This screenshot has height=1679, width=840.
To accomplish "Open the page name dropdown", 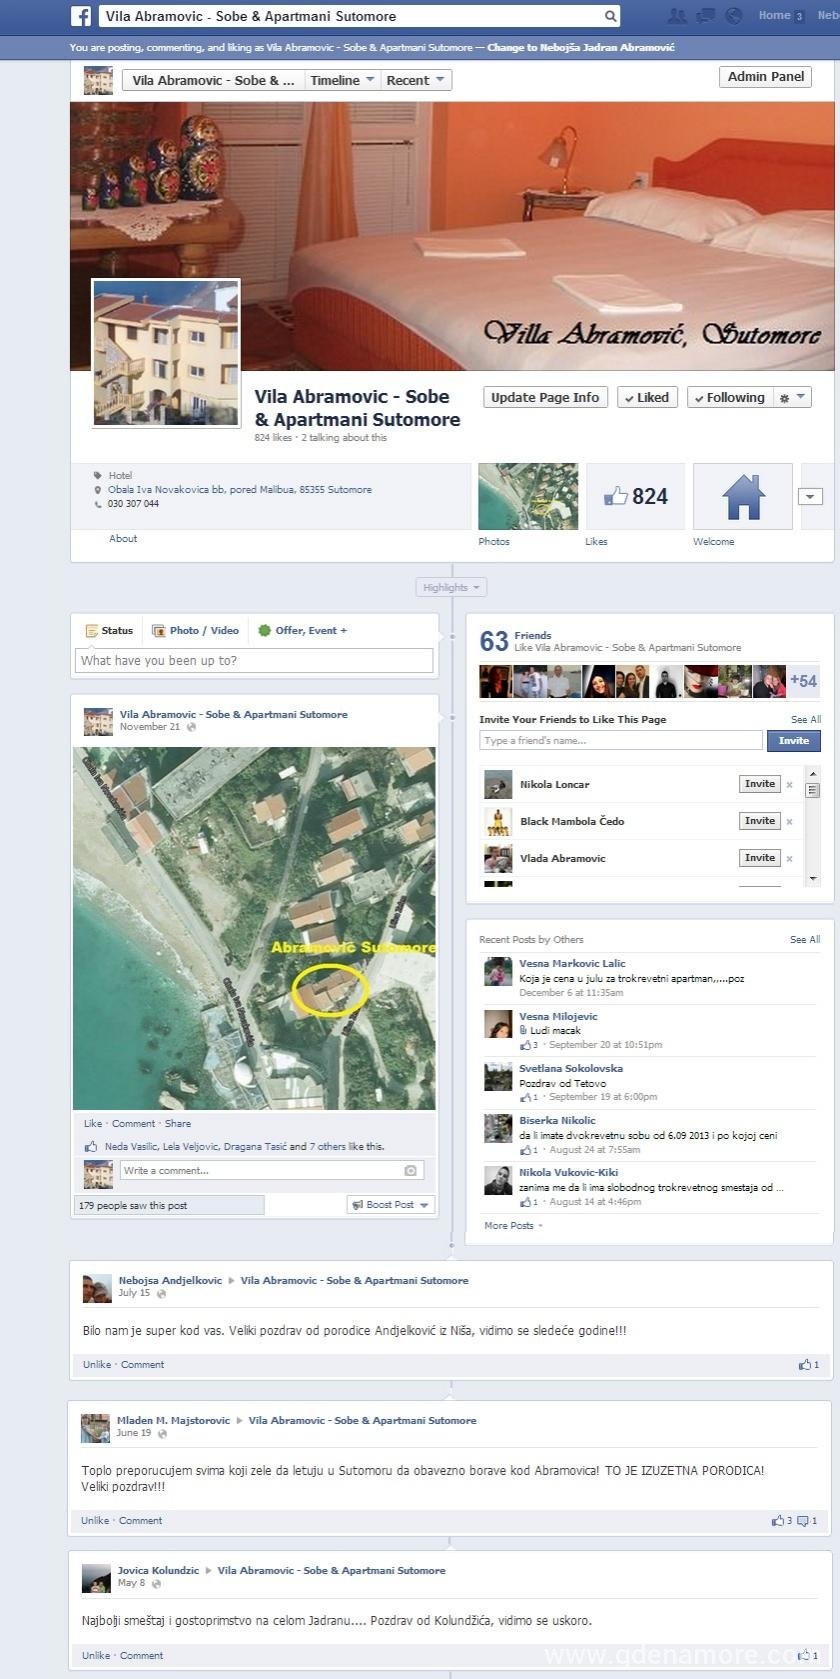I will pyautogui.click(x=213, y=80).
